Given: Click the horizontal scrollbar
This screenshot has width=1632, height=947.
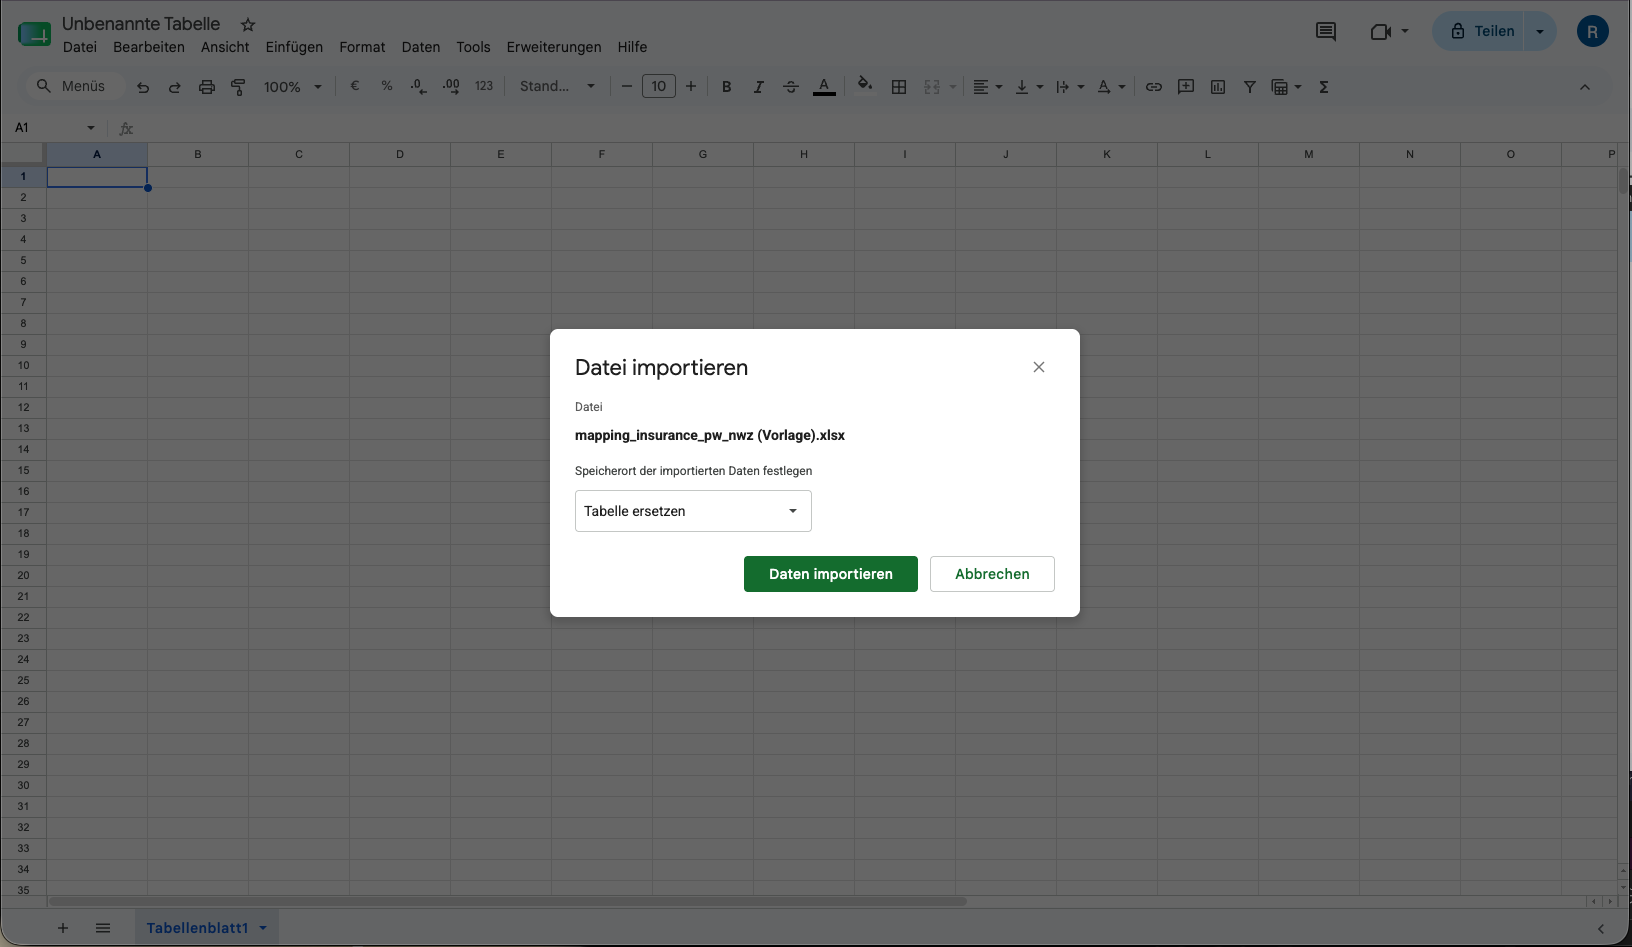Looking at the screenshot, I should coord(507,901).
